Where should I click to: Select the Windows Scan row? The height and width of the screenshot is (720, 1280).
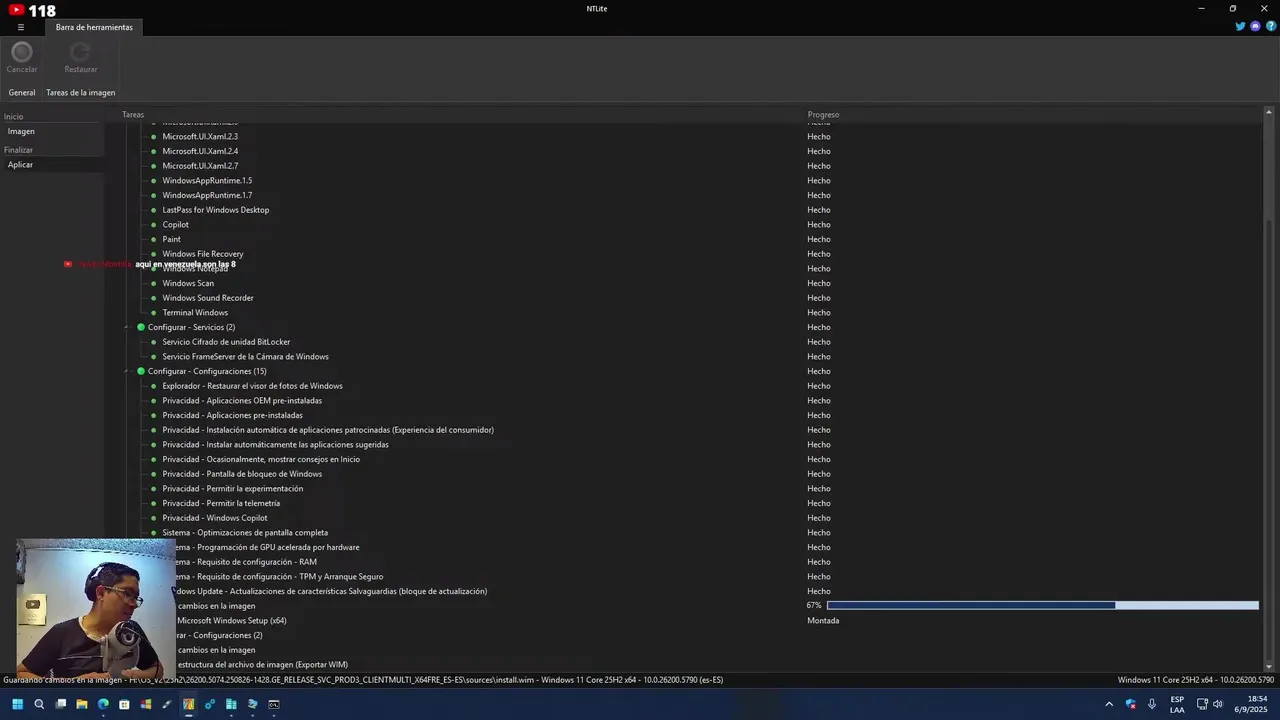[x=188, y=283]
